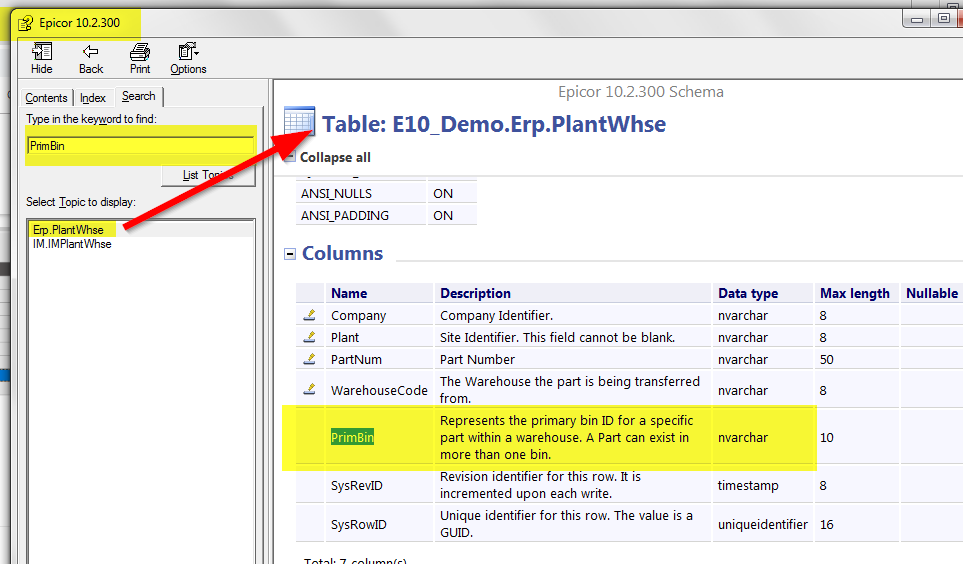Switch to the Index tab
The height and width of the screenshot is (564, 963).
(x=93, y=98)
